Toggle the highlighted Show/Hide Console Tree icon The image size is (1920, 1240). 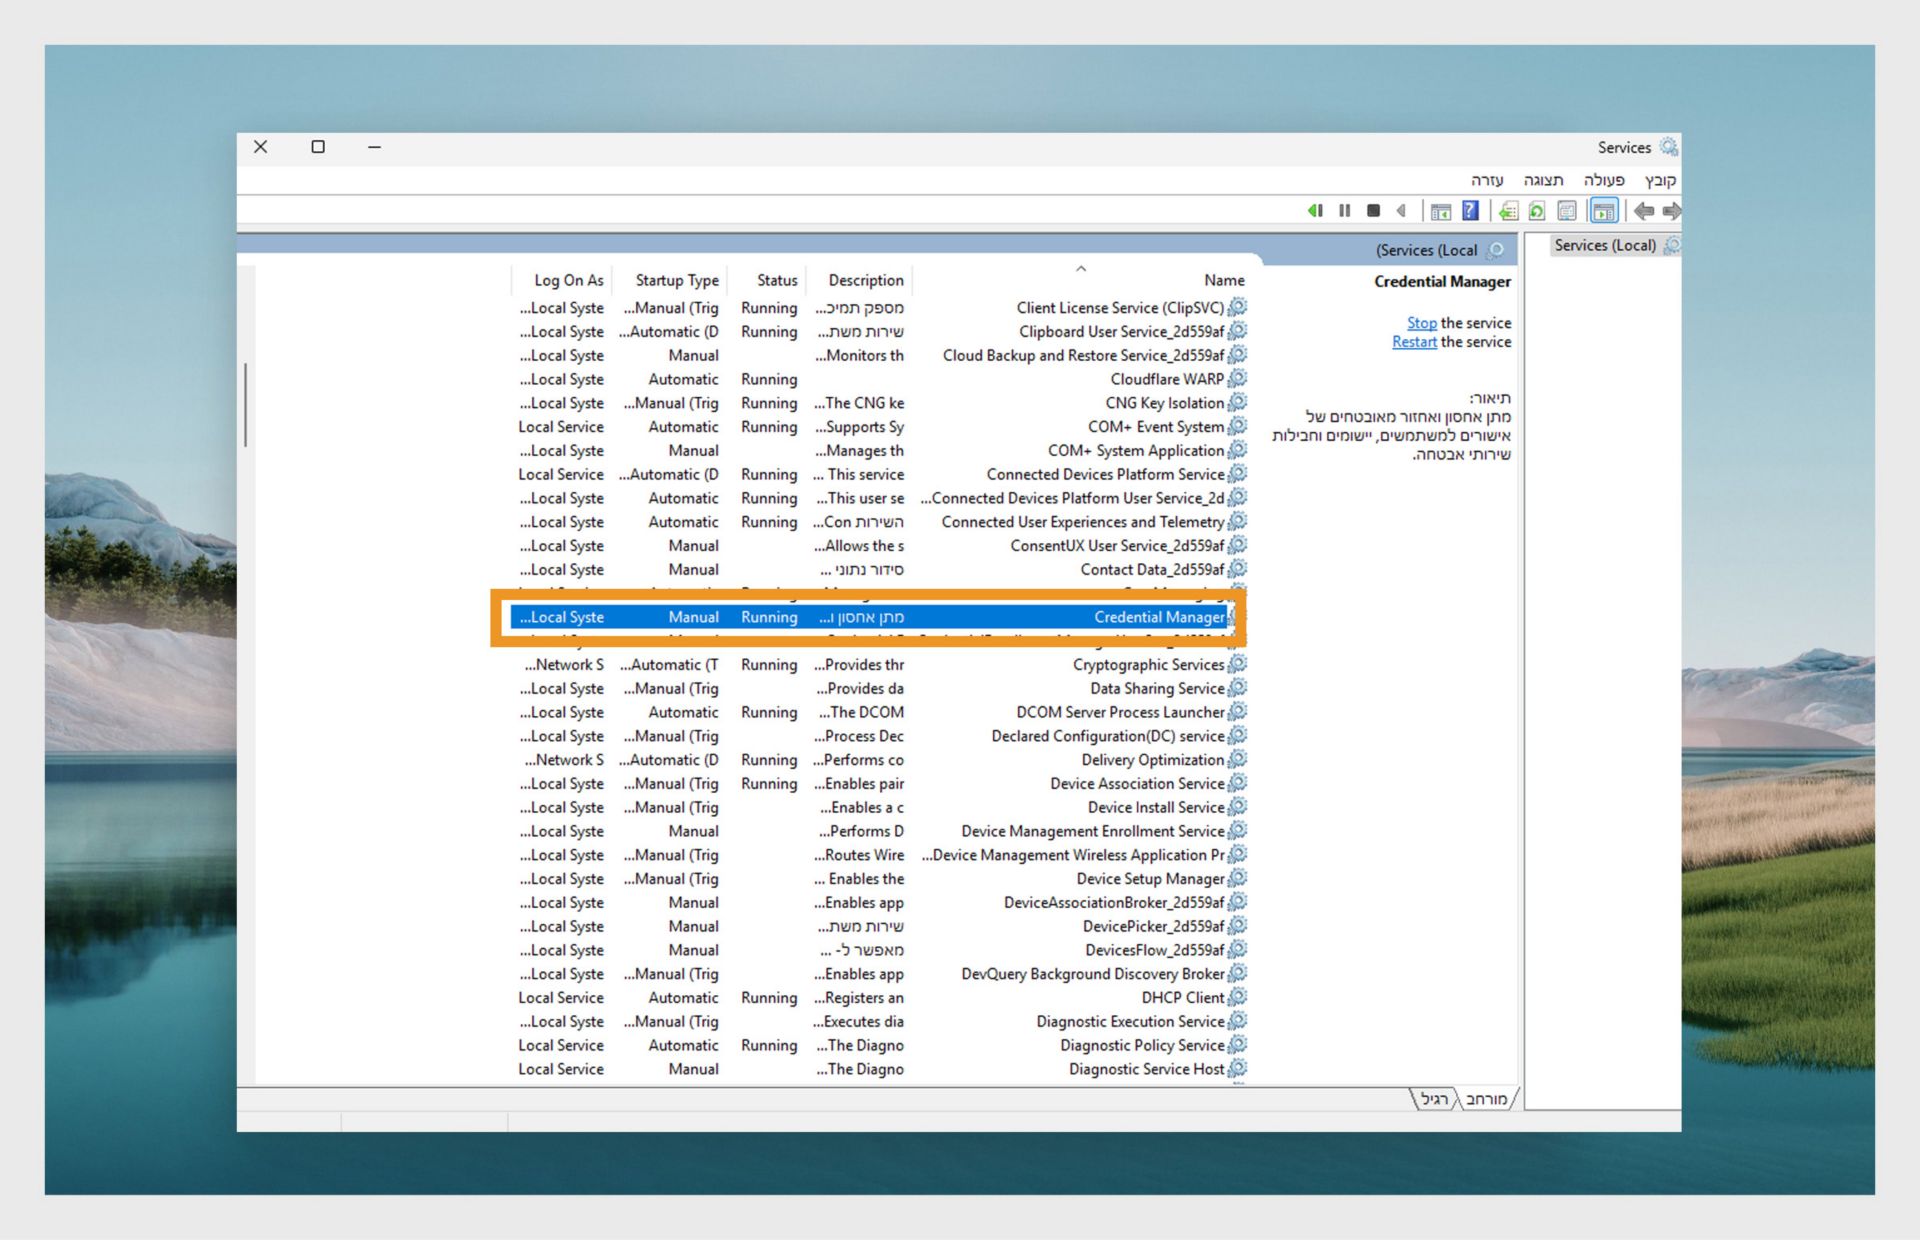click(x=1603, y=211)
